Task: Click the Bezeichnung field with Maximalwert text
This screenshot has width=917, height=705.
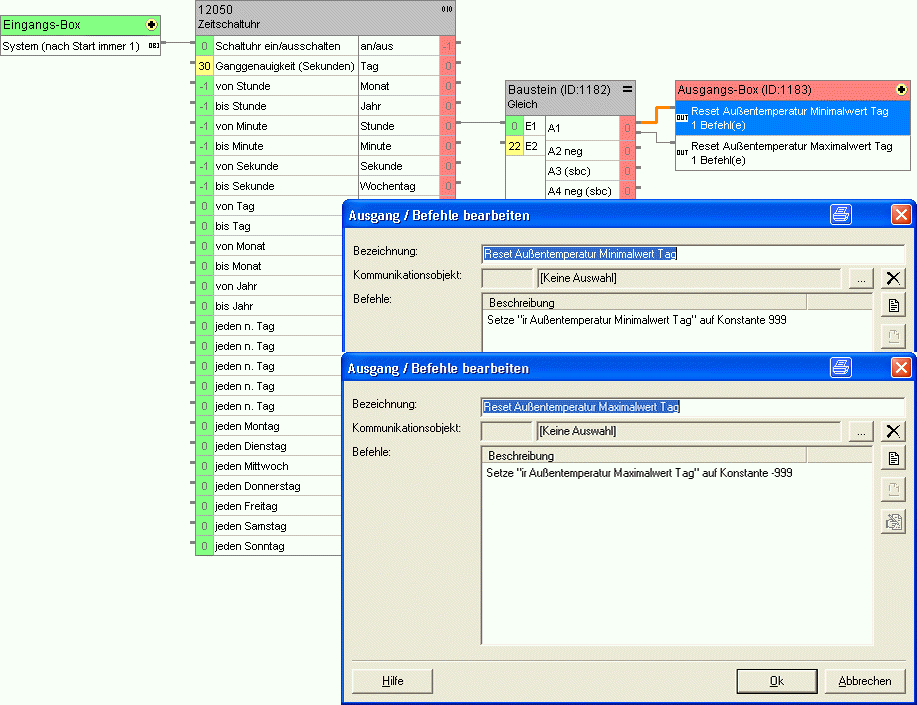Action: click(692, 407)
